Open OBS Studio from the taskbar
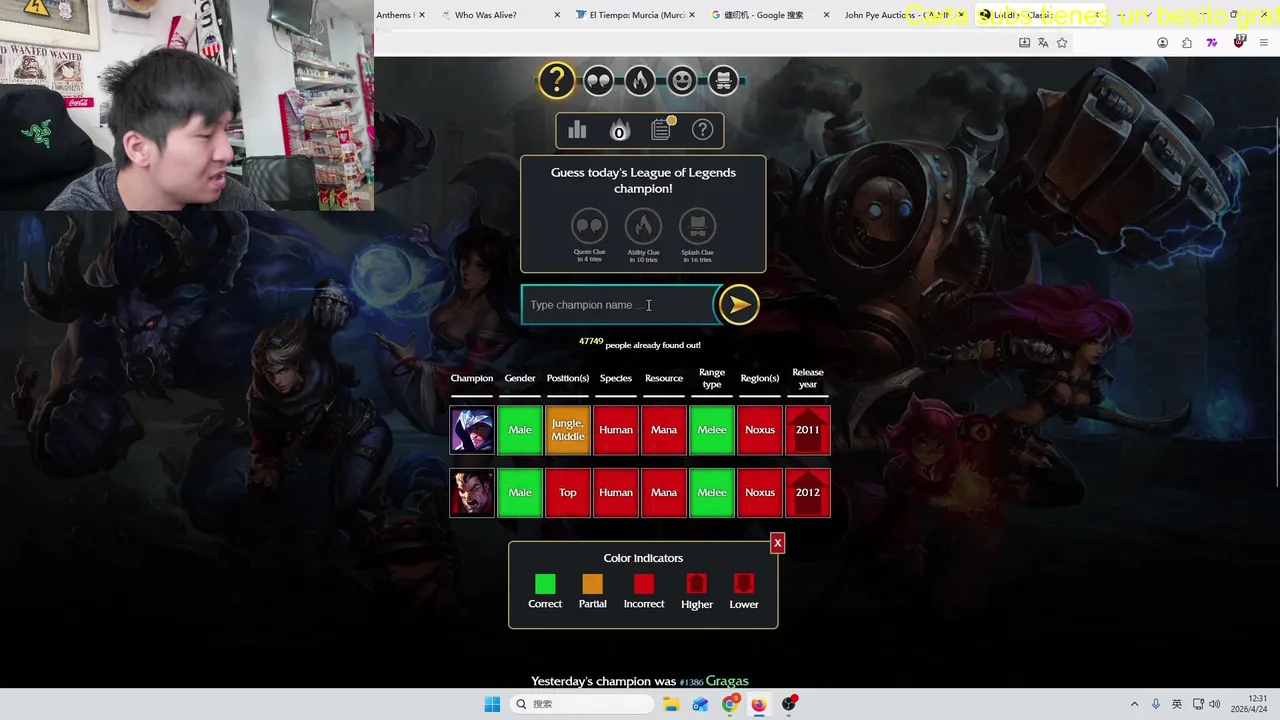This screenshot has width=1280, height=720. point(789,704)
